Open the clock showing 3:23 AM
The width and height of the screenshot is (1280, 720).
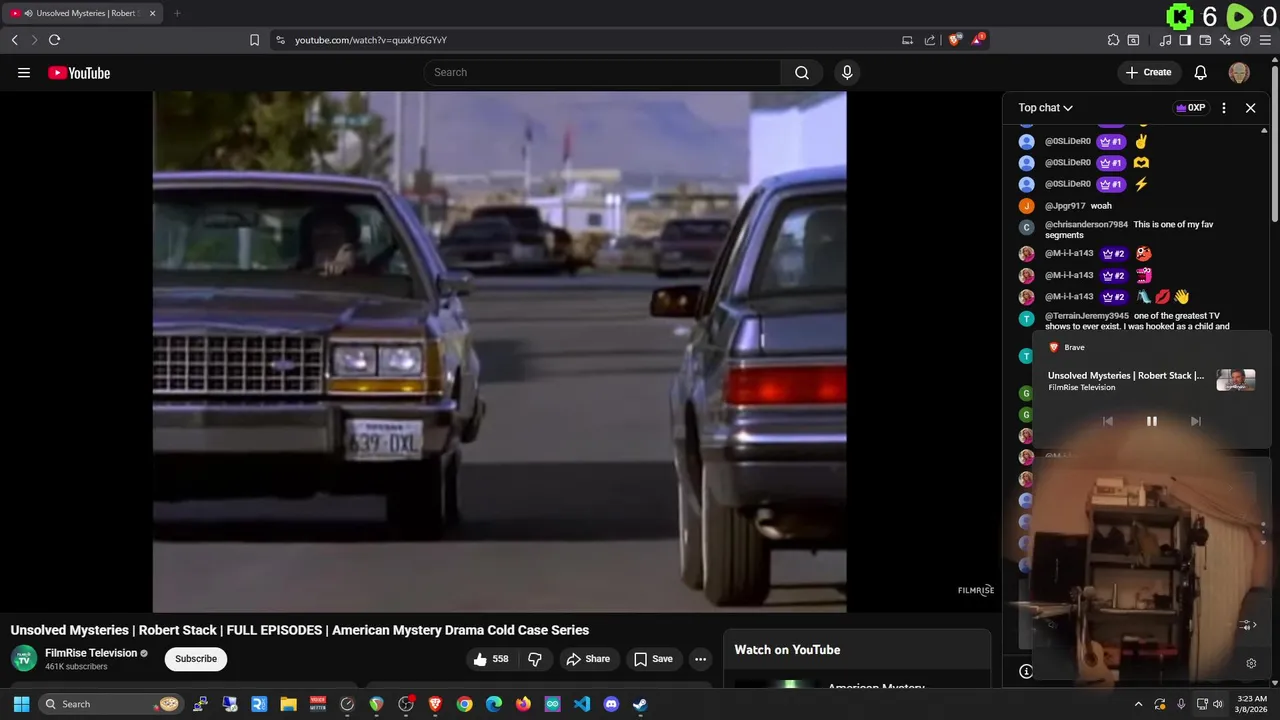(x=1252, y=704)
